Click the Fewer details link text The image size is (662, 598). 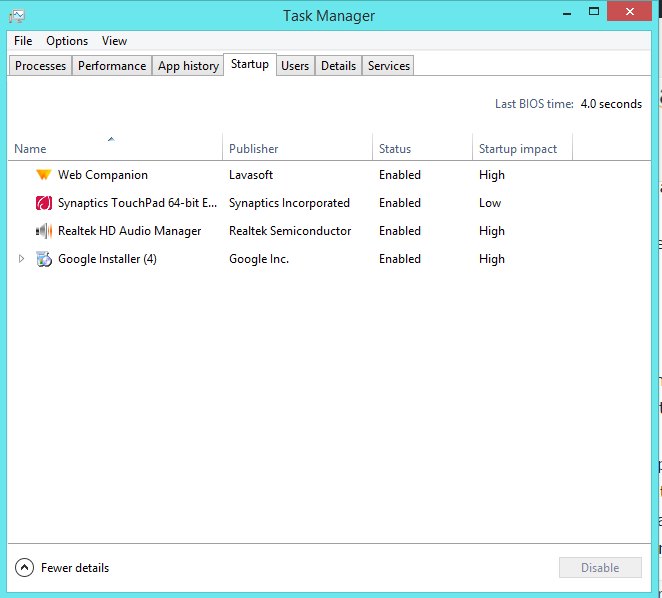(x=75, y=568)
